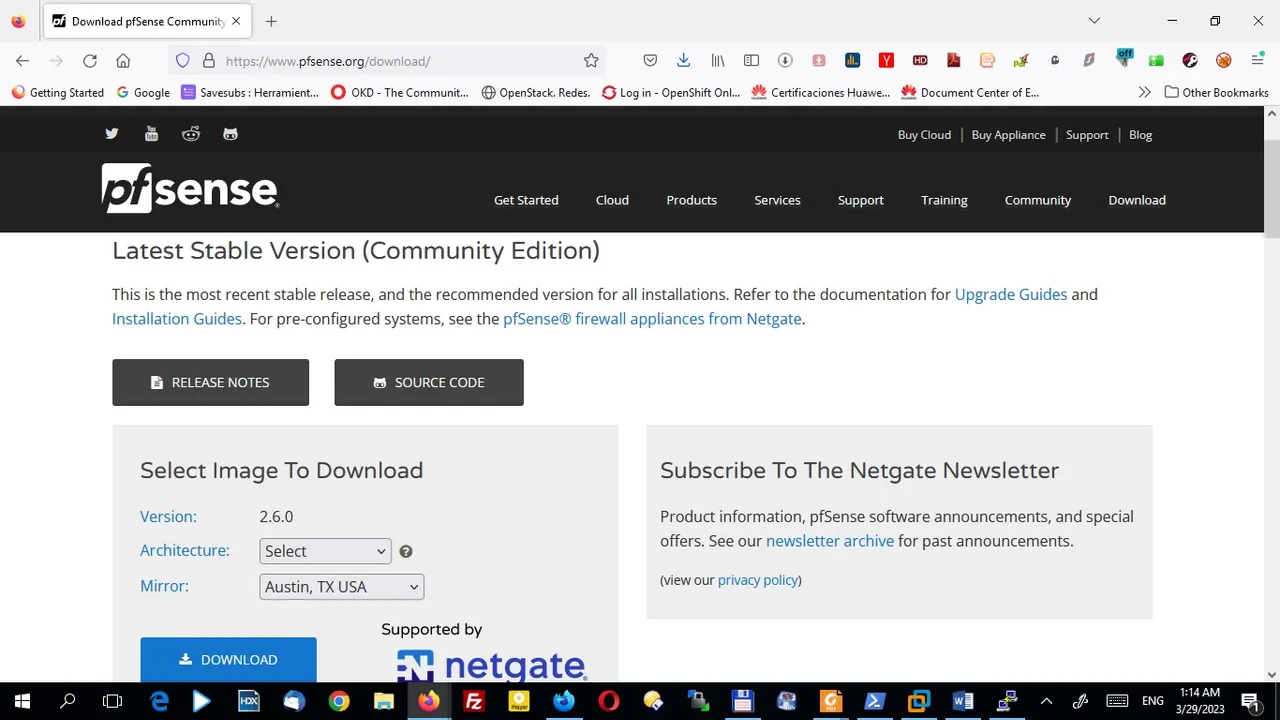Click the Release Notes button
Viewport: 1280px width, 720px height.
210,382
